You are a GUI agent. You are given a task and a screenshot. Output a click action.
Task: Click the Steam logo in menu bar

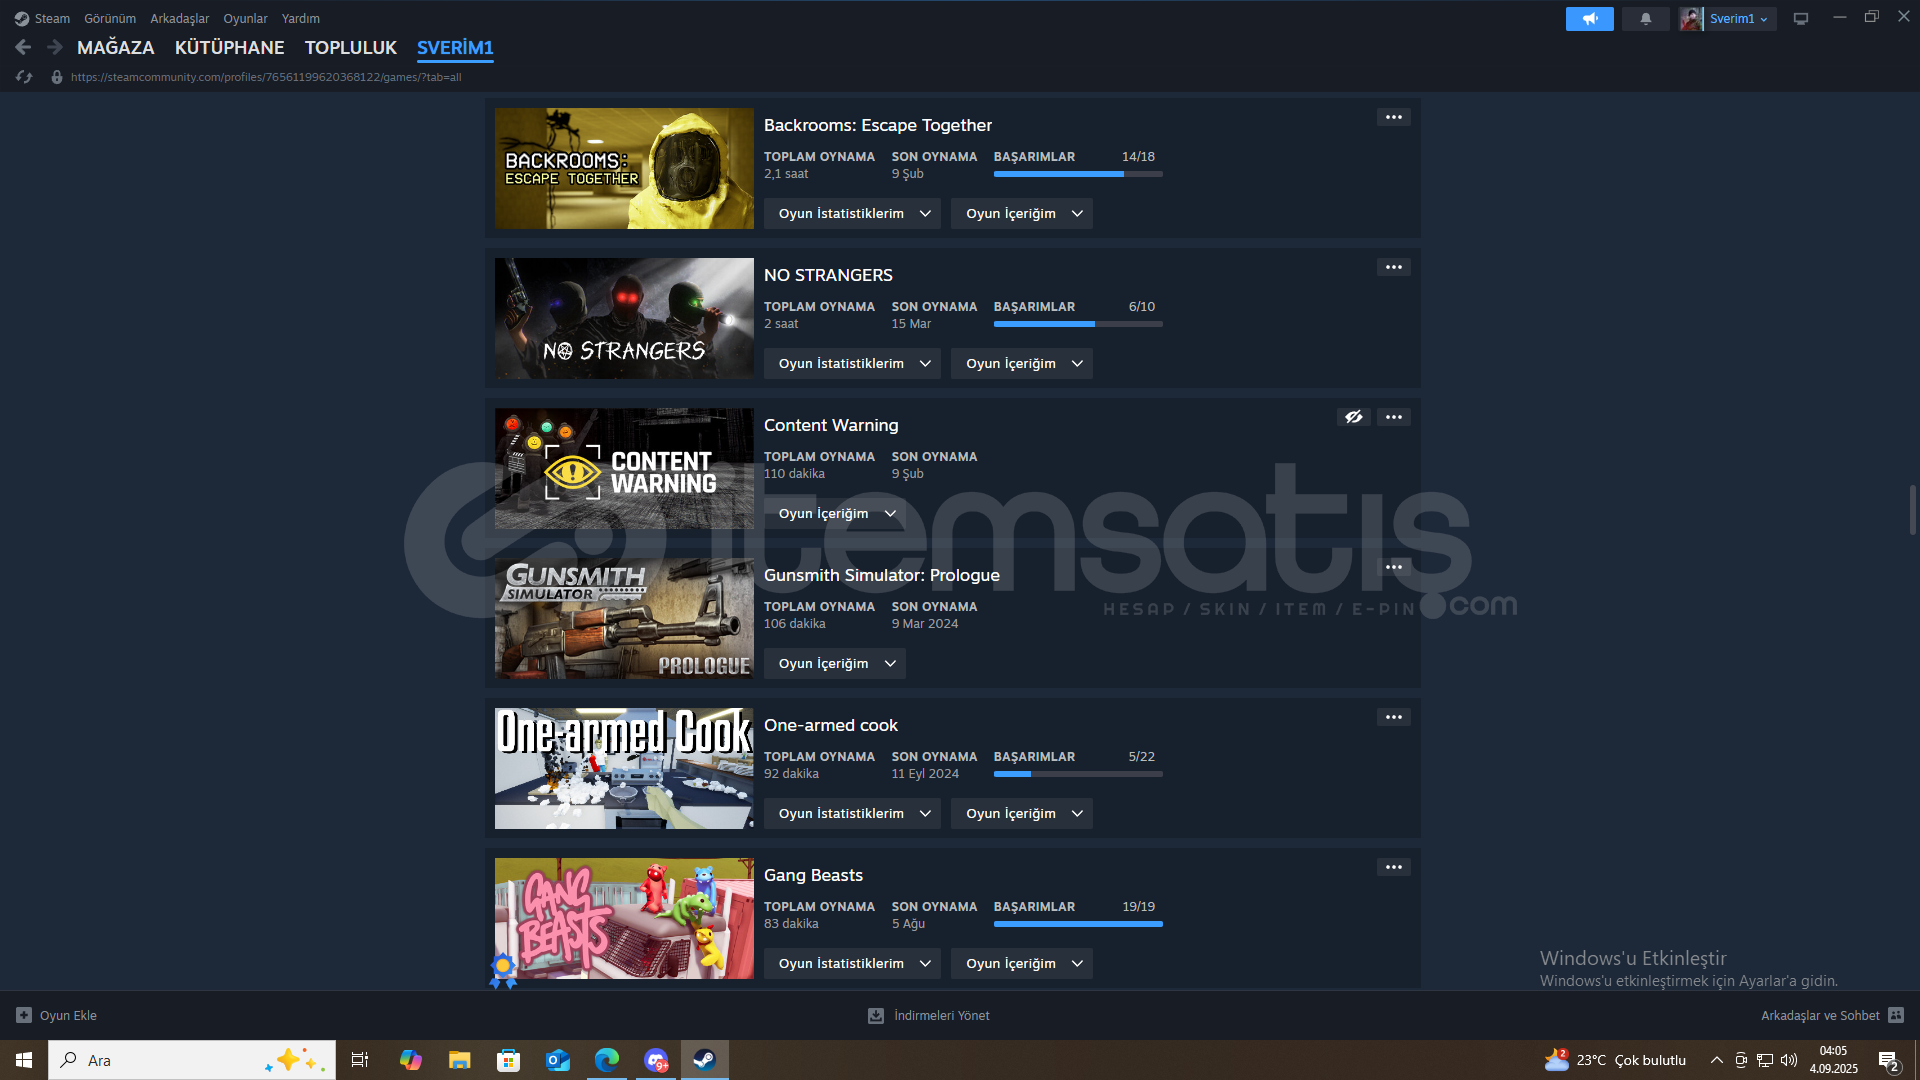(21, 19)
